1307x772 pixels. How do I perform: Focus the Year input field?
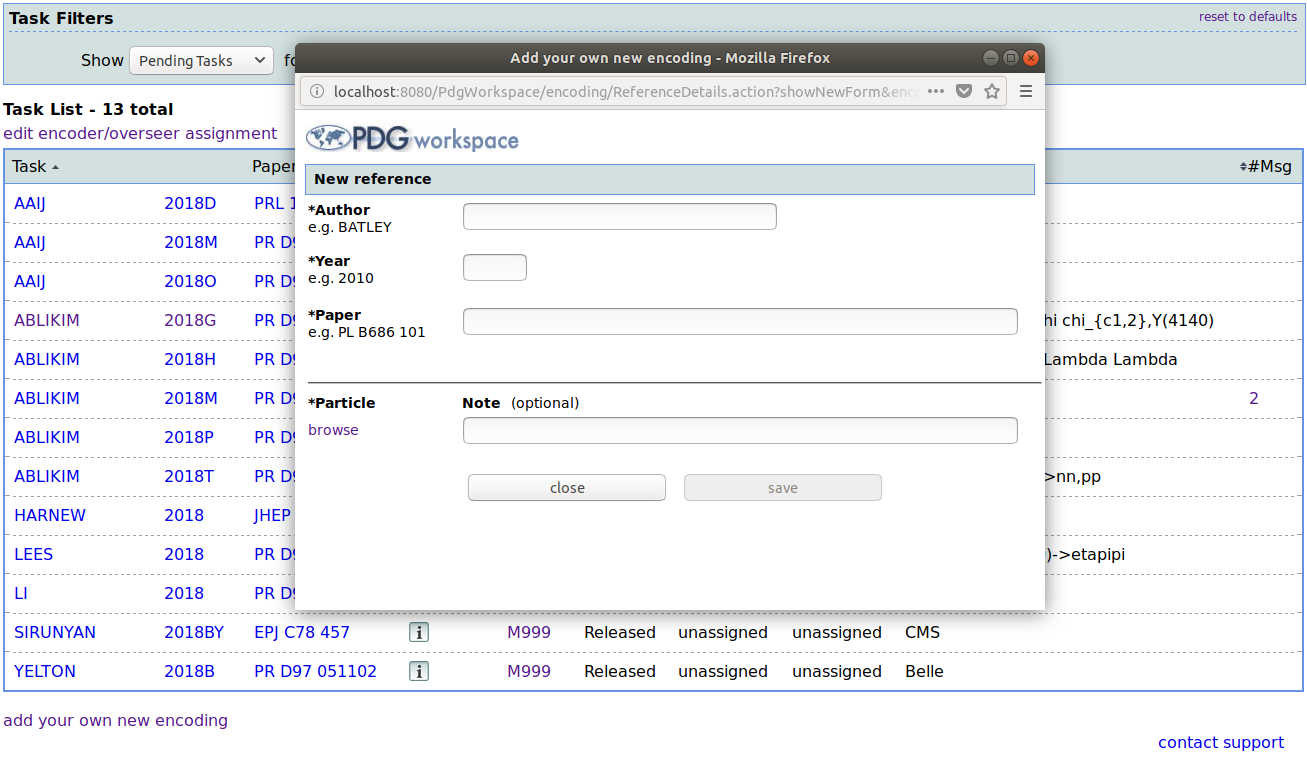(495, 268)
